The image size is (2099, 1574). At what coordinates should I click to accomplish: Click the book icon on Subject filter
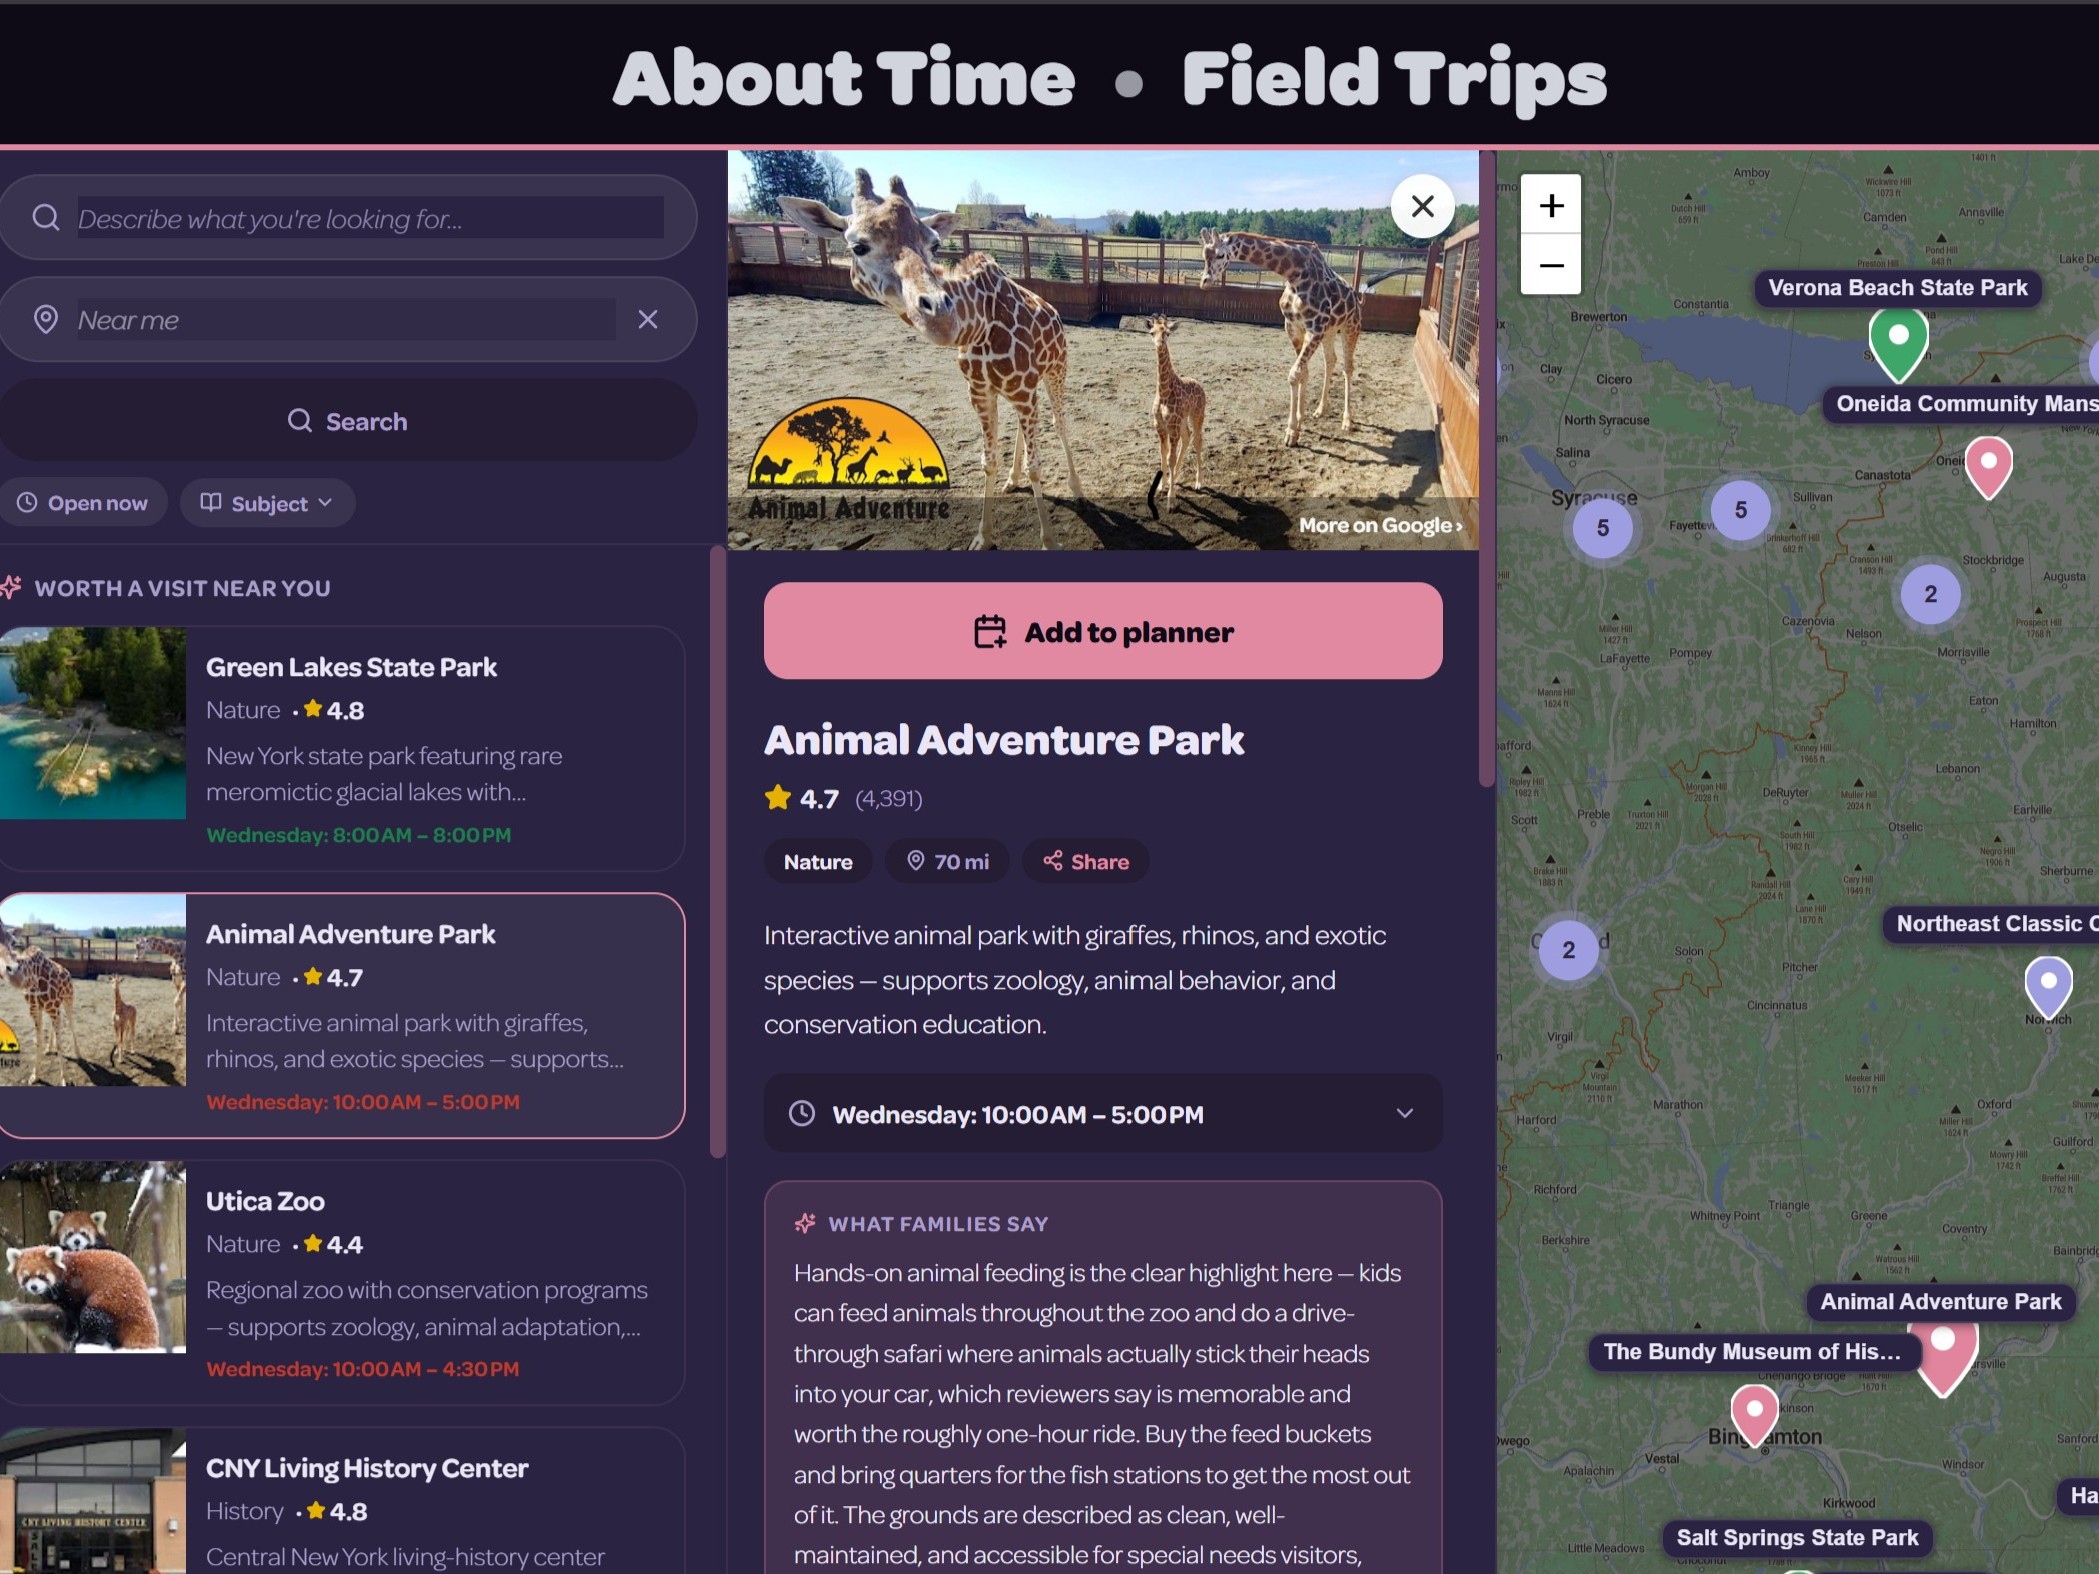(210, 502)
